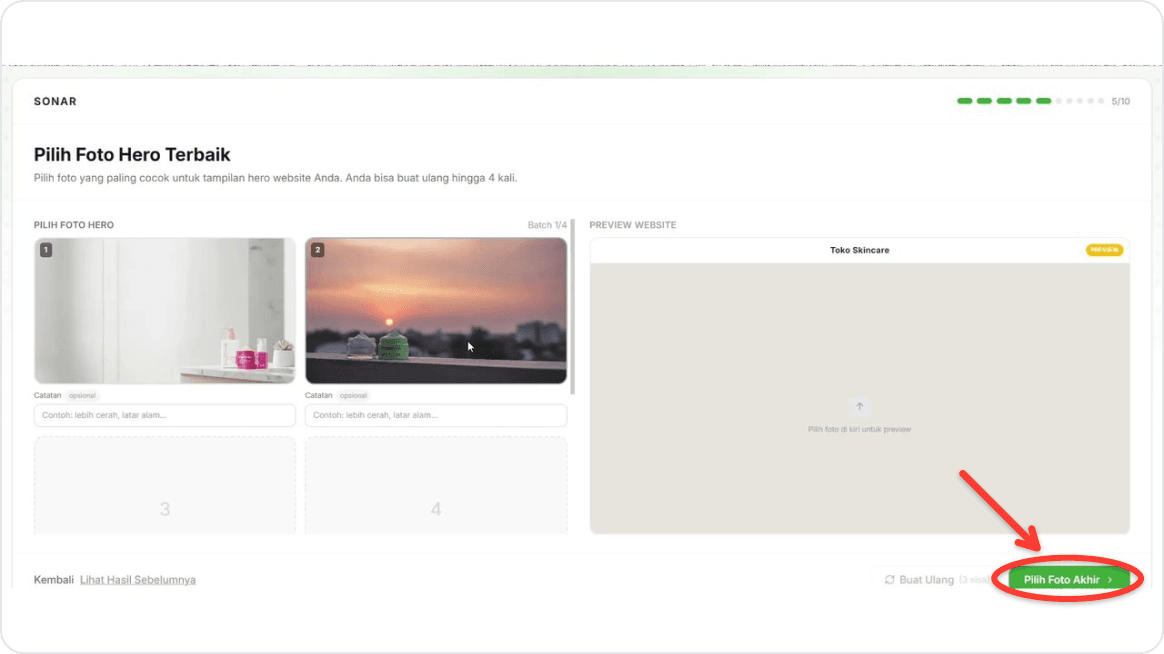The height and width of the screenshot is (654, 1164).
Task: Select hero photo 1 with pink skincare bottles
Action: tap(165, 310)
